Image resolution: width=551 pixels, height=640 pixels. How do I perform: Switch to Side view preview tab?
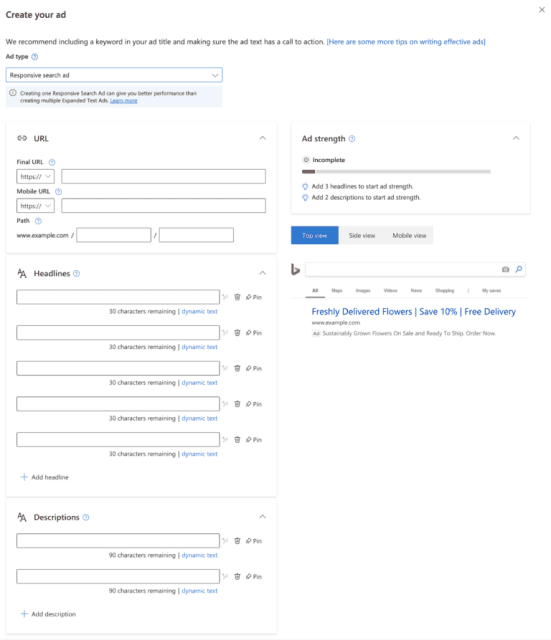362,236
